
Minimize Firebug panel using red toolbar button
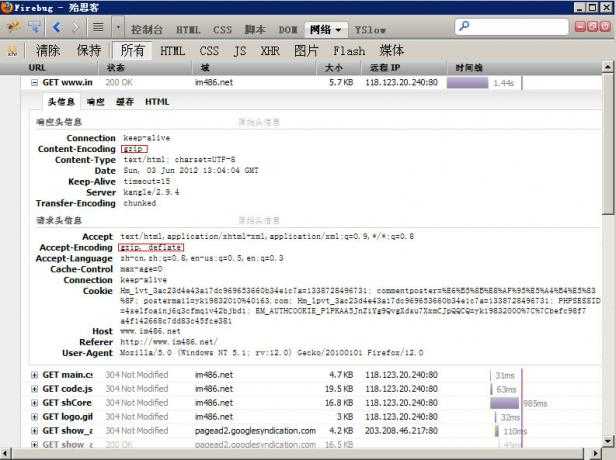[x=580, y=26]
